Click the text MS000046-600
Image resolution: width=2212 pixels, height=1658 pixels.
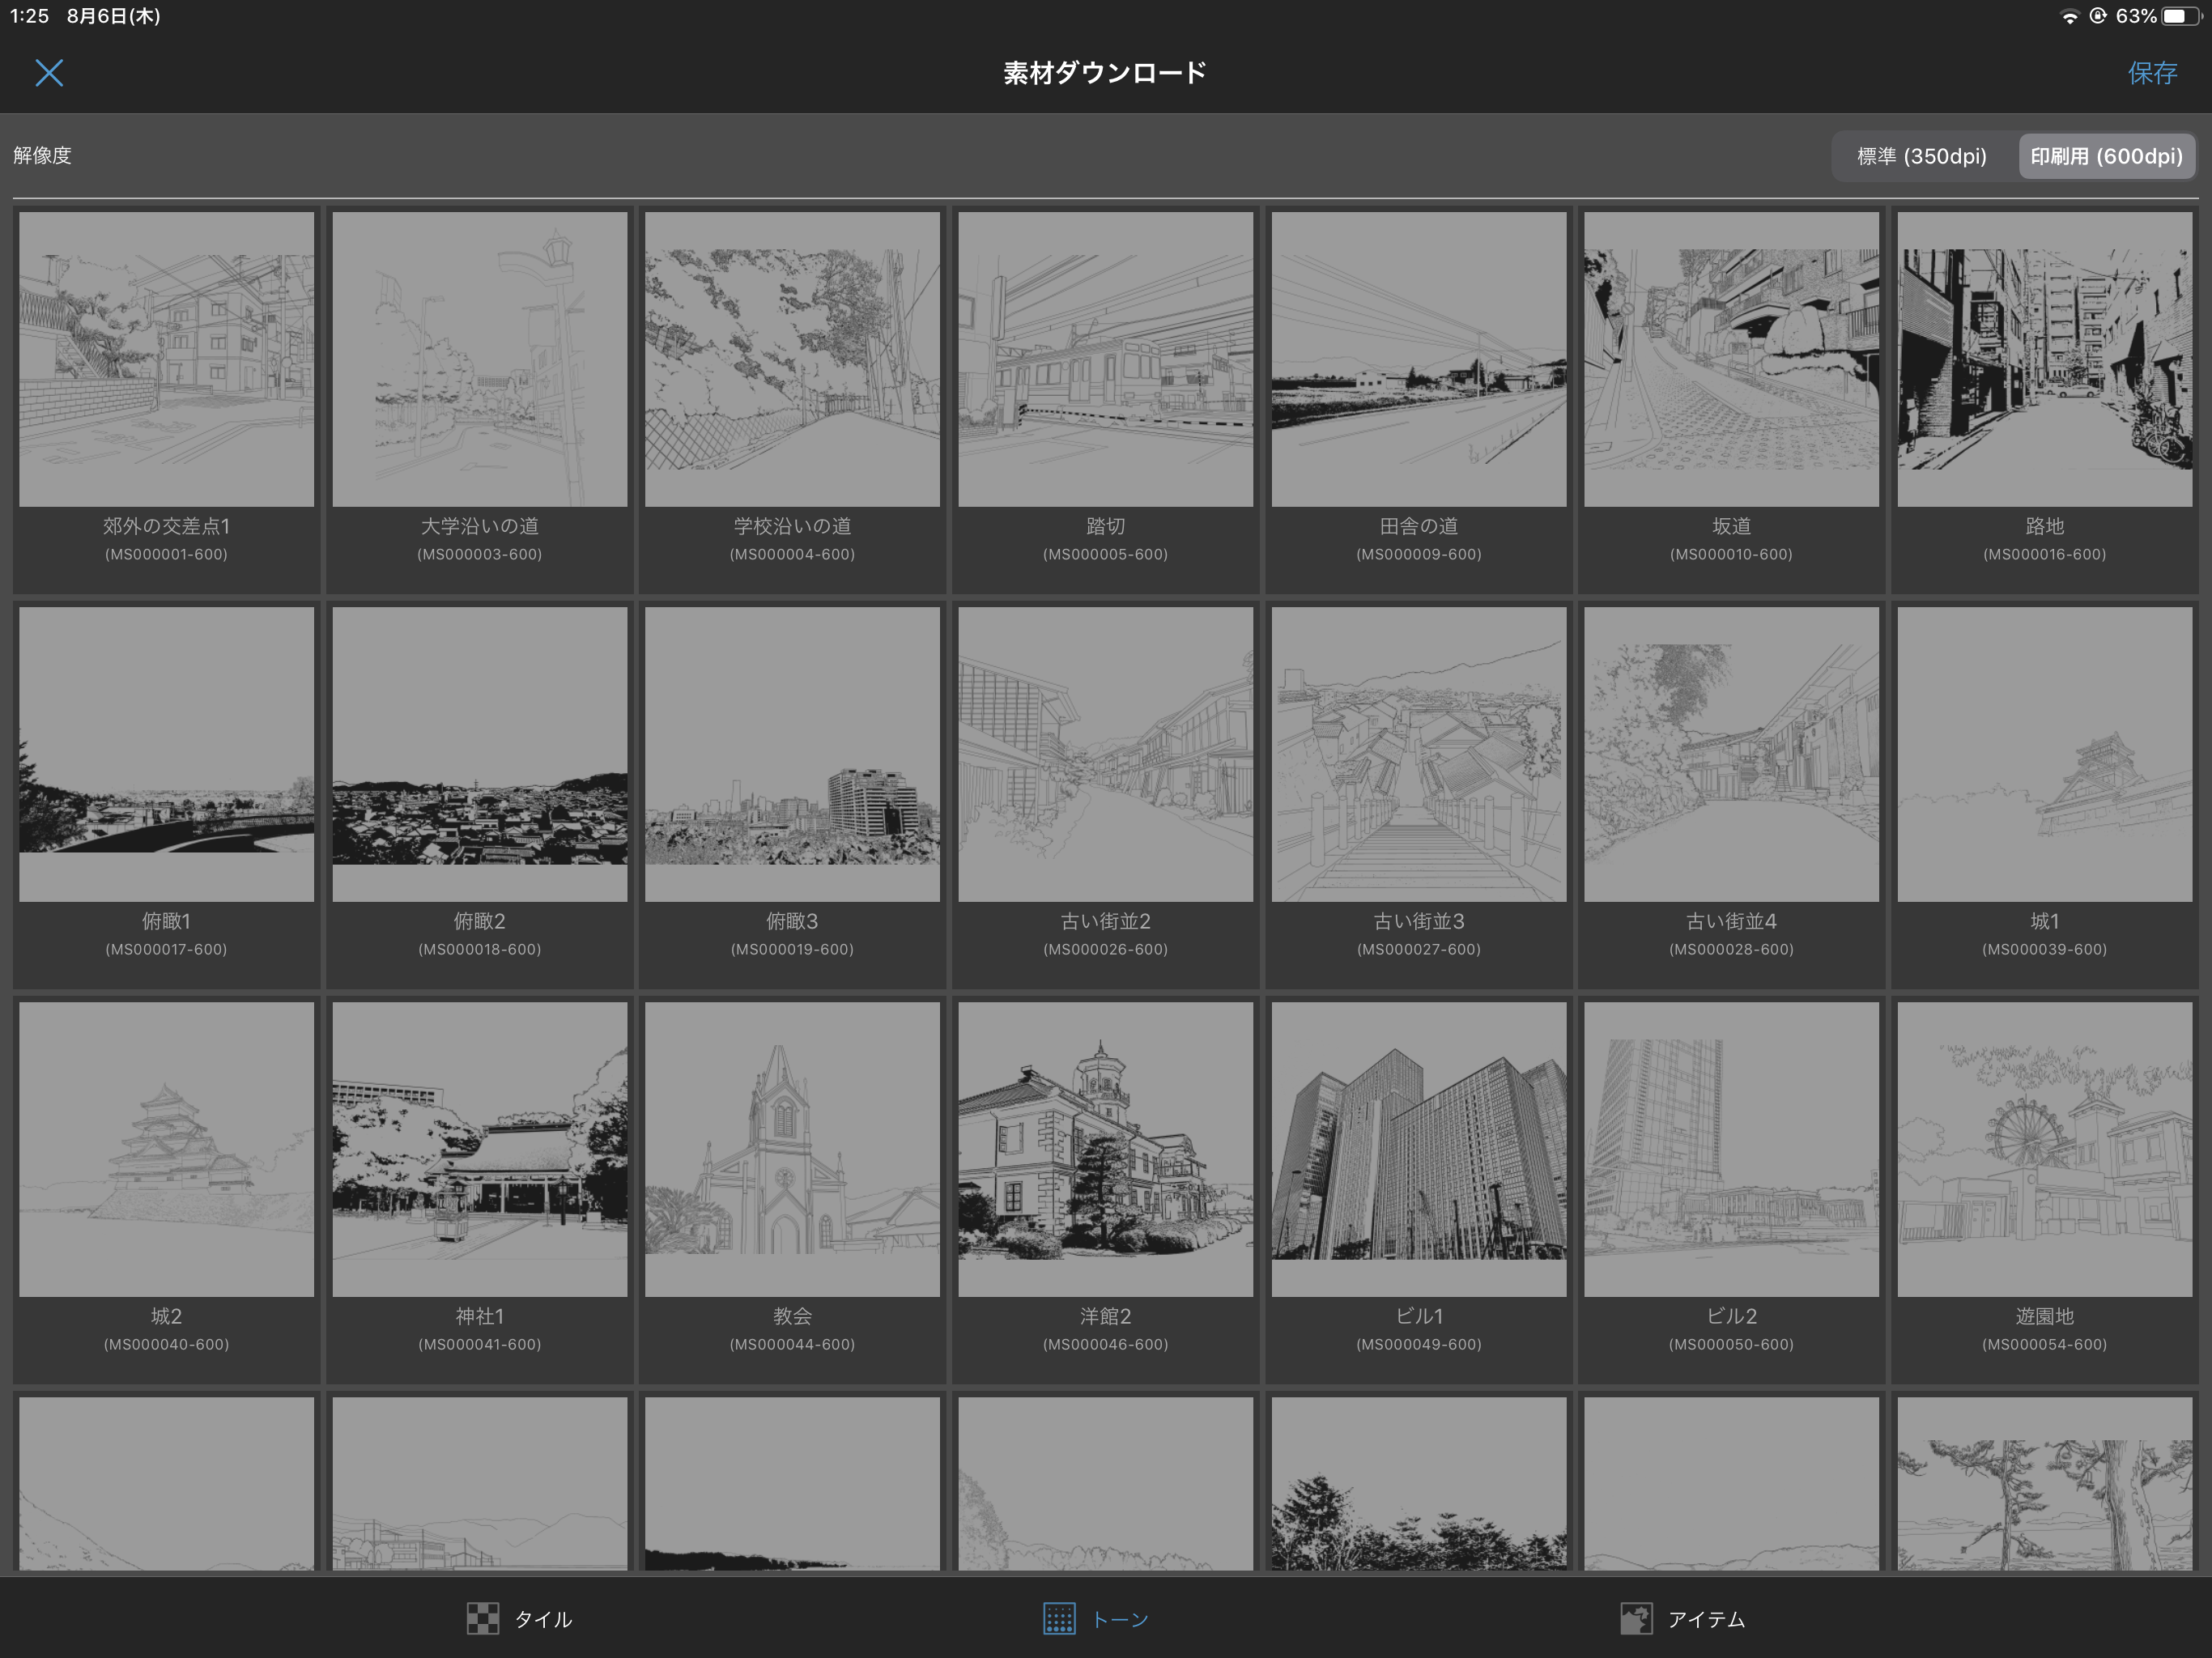point(1105,1344)
